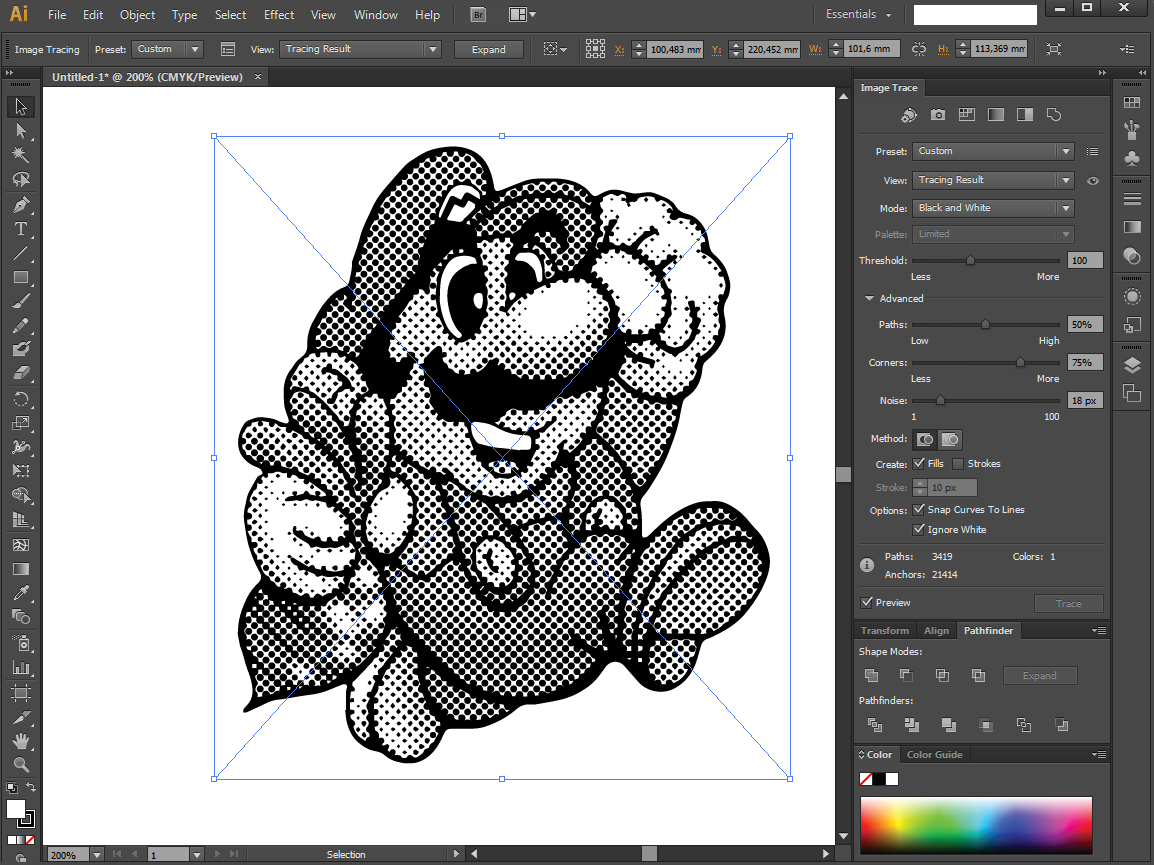Switch to the Align tab
Viewport: 1154px width, 865px height.
(936, 631)
